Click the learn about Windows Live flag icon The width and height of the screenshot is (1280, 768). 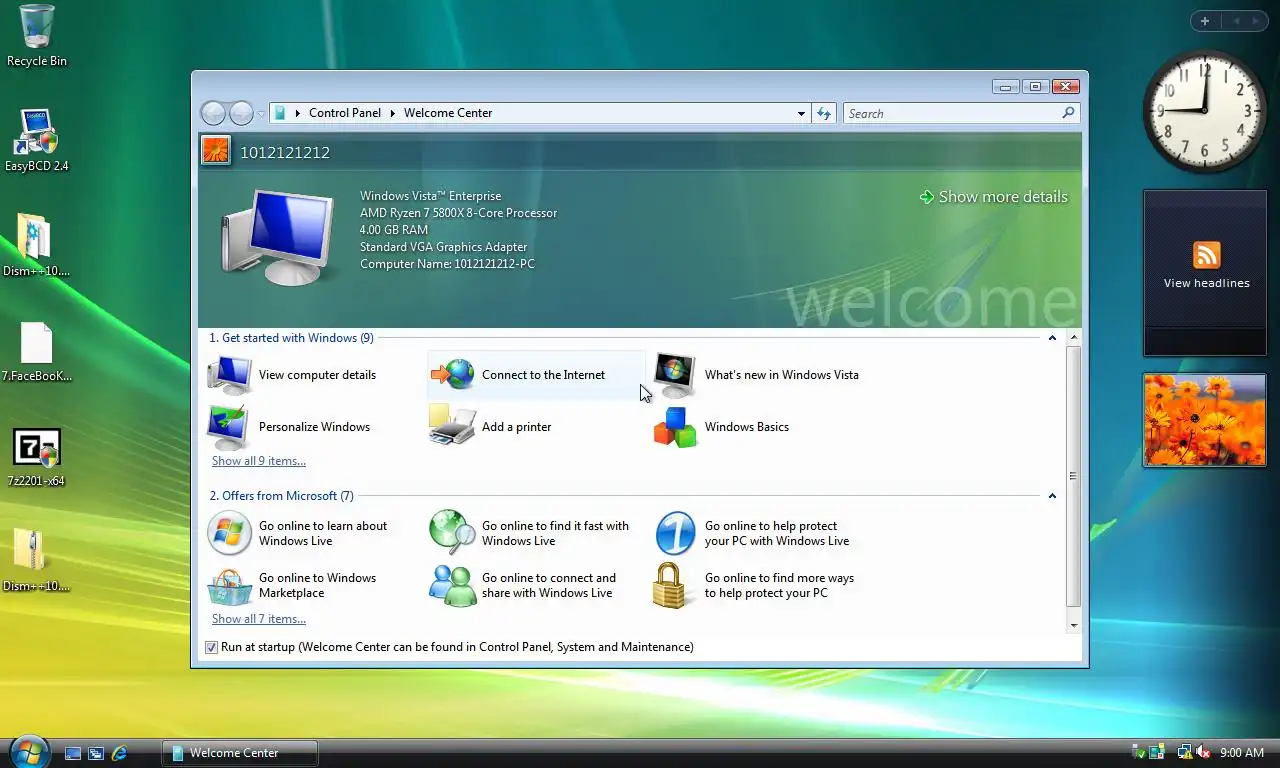click(229, 533)
